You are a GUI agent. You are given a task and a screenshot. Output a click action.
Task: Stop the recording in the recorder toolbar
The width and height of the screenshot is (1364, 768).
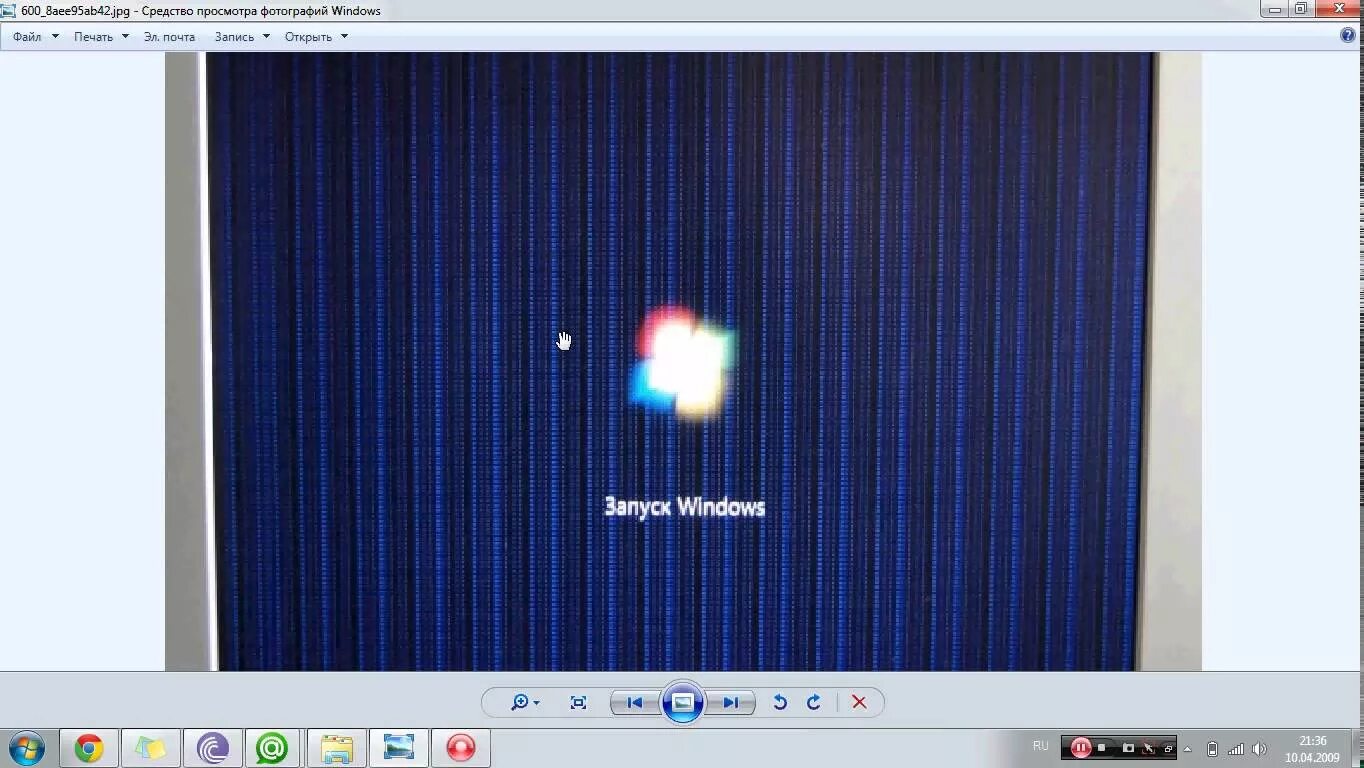1102,748
